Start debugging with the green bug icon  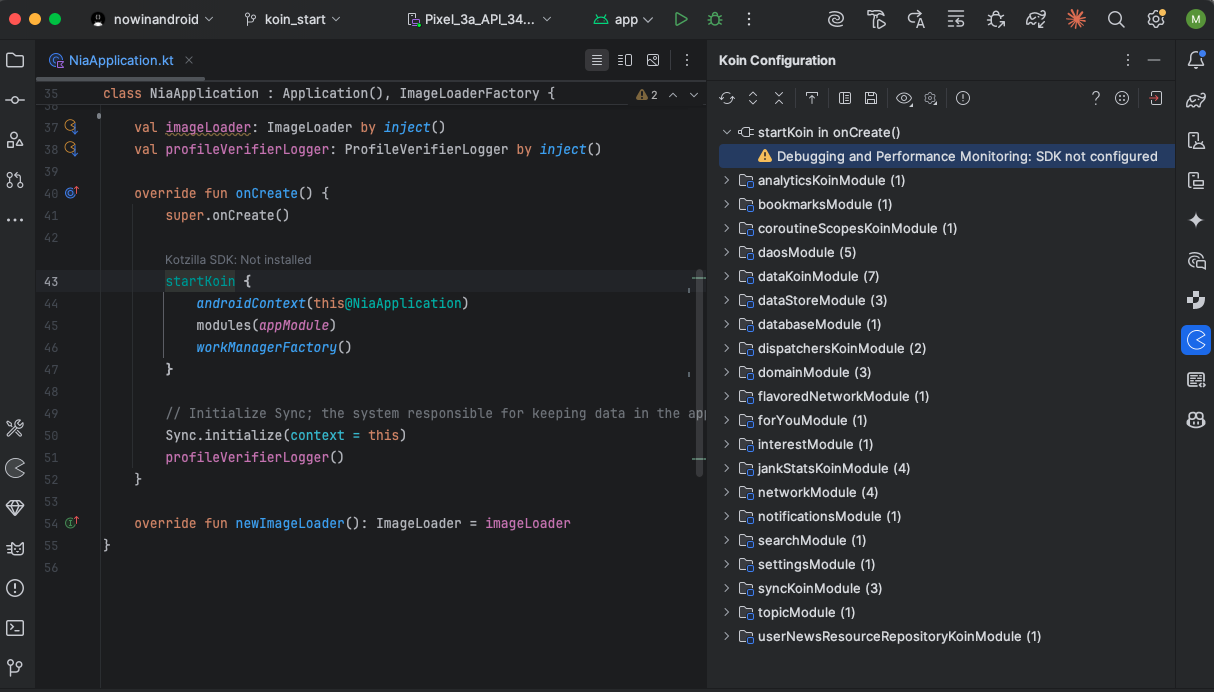tap(714, 19)
